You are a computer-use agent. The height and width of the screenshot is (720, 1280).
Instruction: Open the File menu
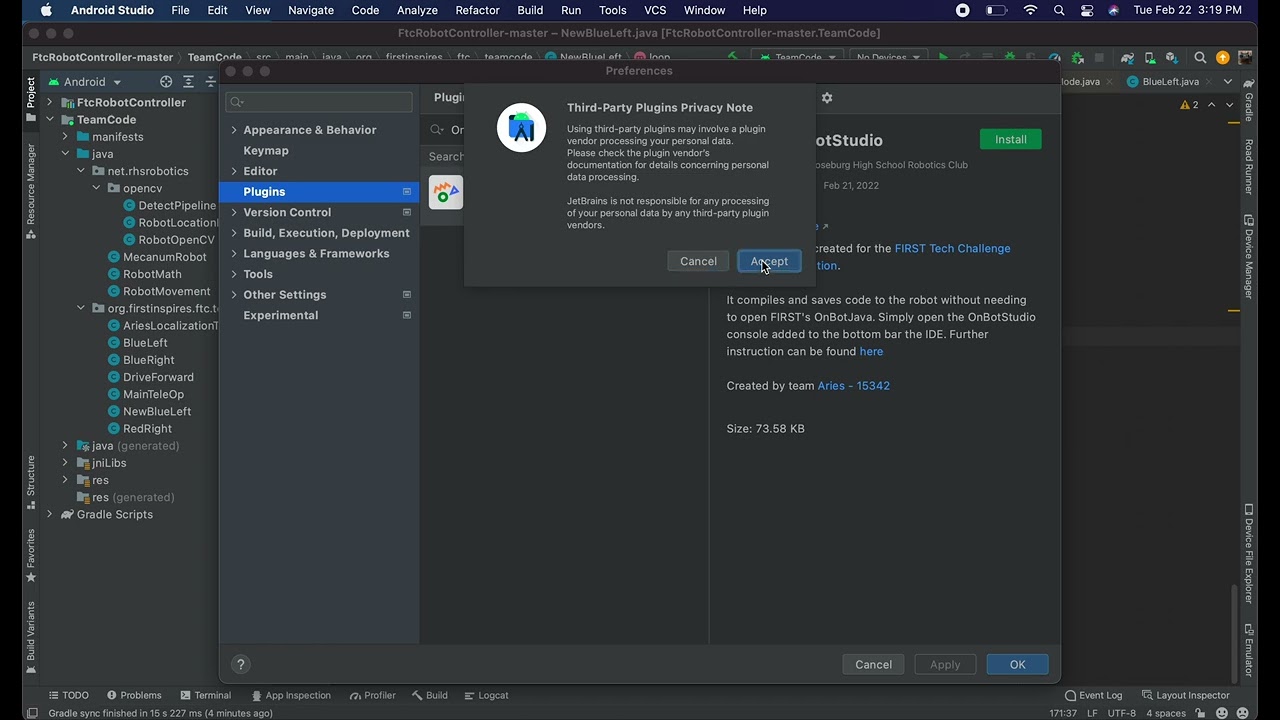click(180, 10)
